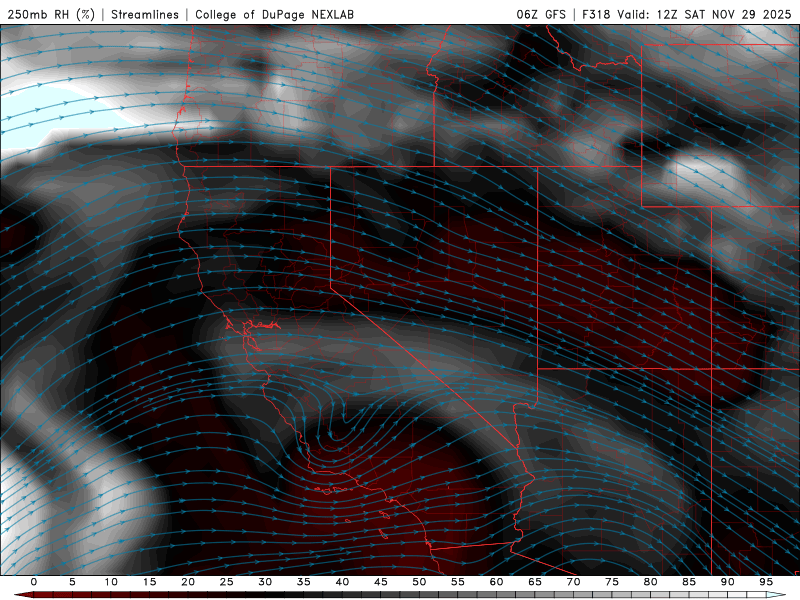Click the "75" colorbar scale label

coord(612,582)
